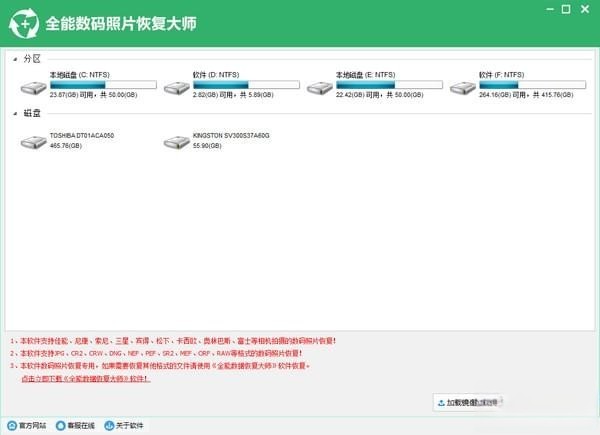Click the TOSHIBA DT01ACA050 disk name
The width and height of the screenshot is (600, 435).
tap(82, 135)
